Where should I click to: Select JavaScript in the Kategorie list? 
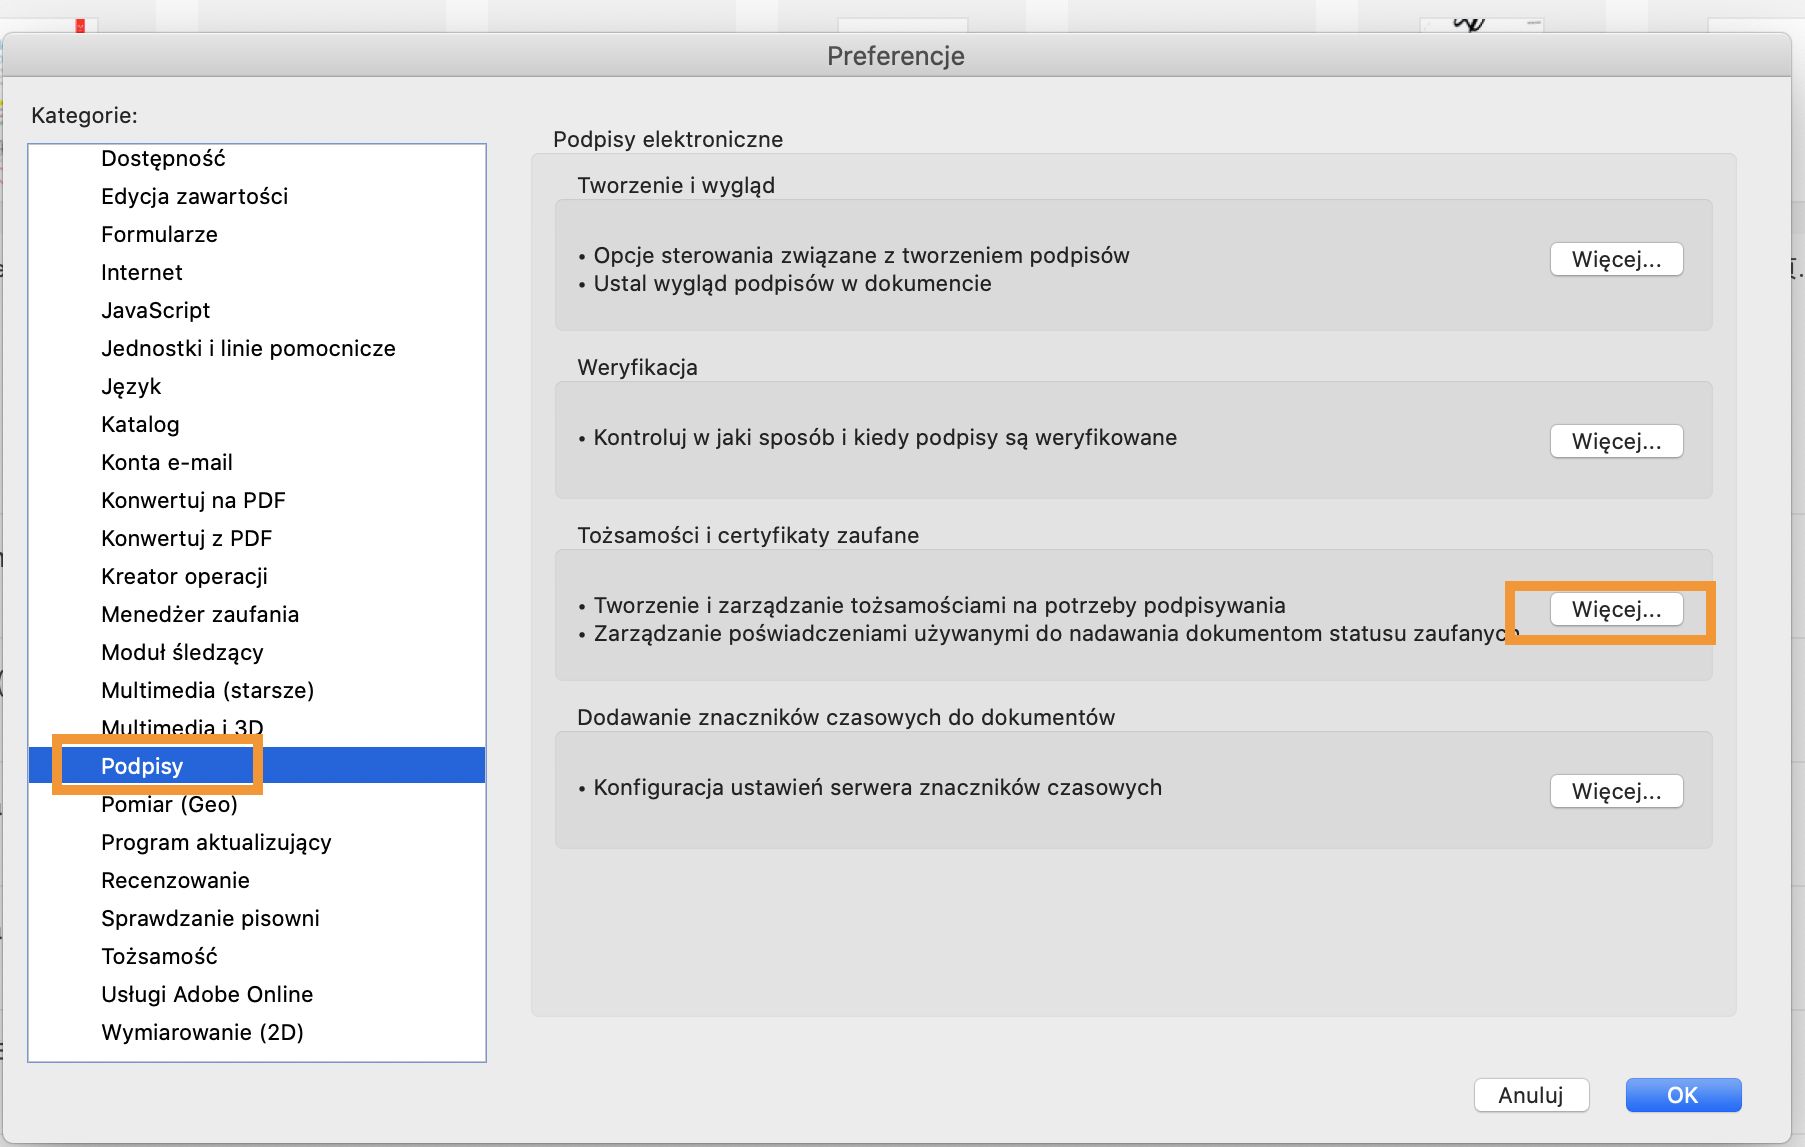pyautogui.click(x=155, y=311)
